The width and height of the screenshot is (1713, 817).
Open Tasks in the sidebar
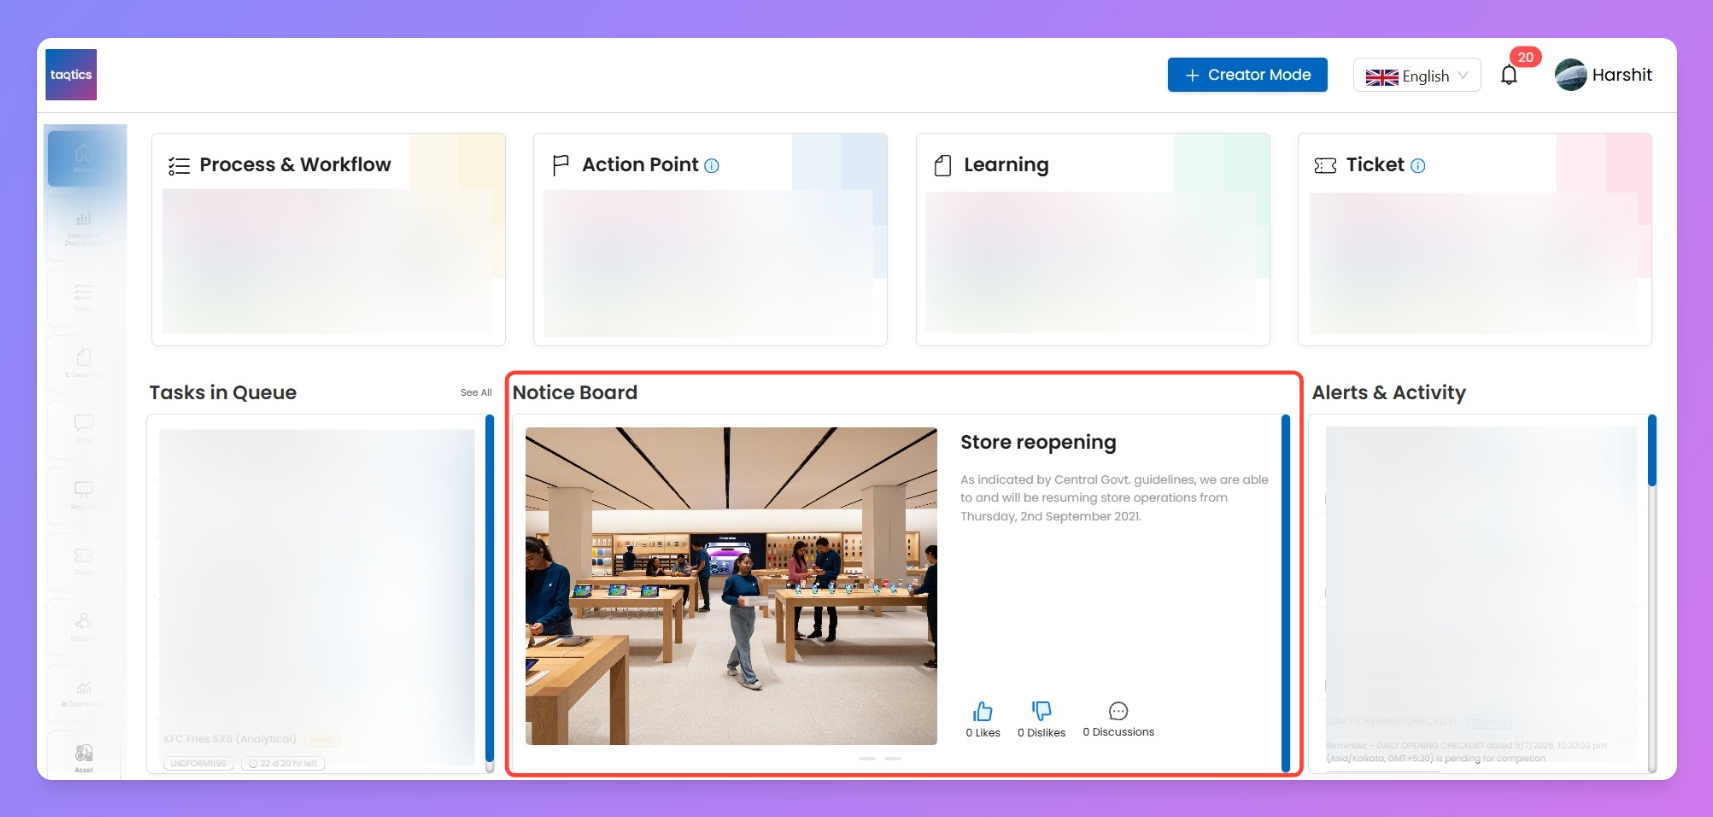84,297
